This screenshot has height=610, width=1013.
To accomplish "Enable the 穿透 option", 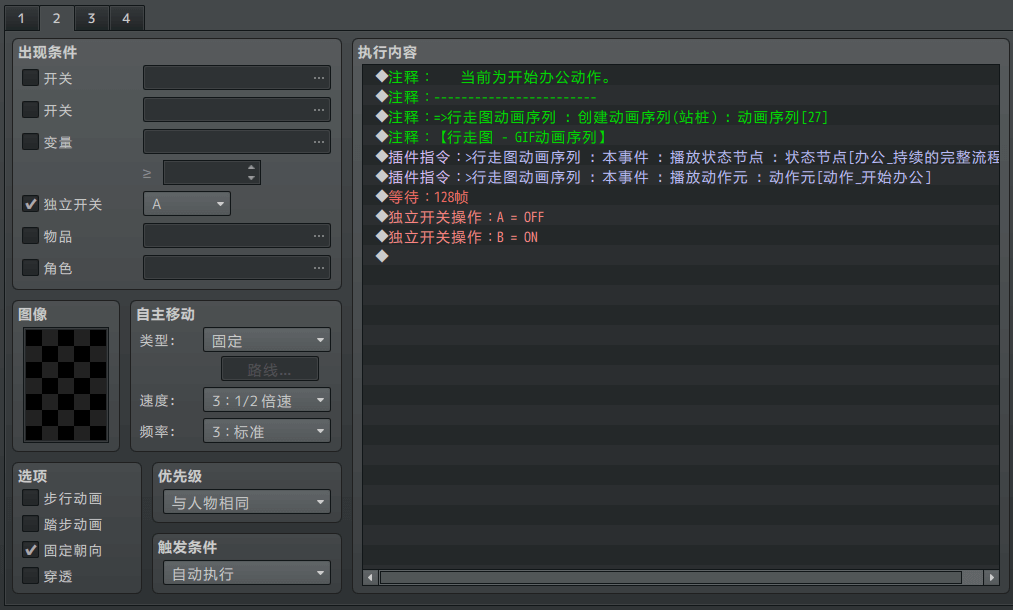I will [31, 576].
